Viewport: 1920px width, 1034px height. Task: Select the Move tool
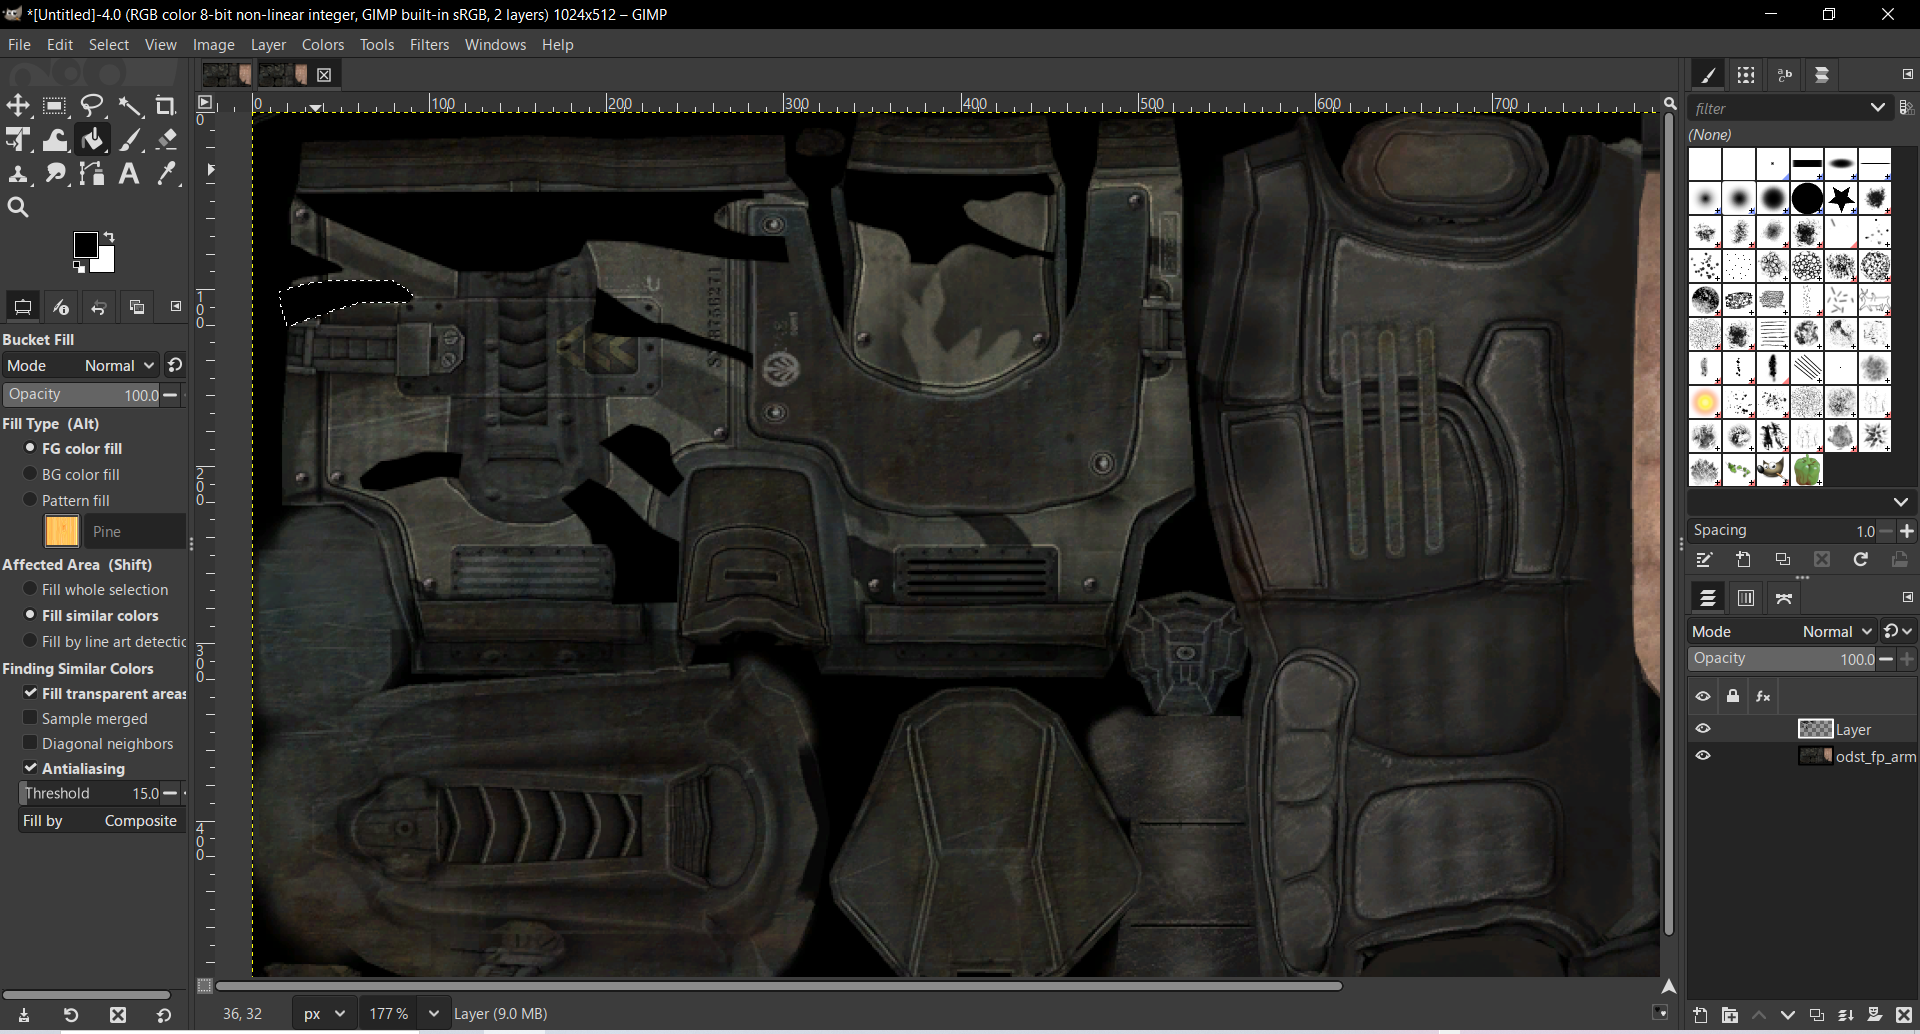coord(18,105)
